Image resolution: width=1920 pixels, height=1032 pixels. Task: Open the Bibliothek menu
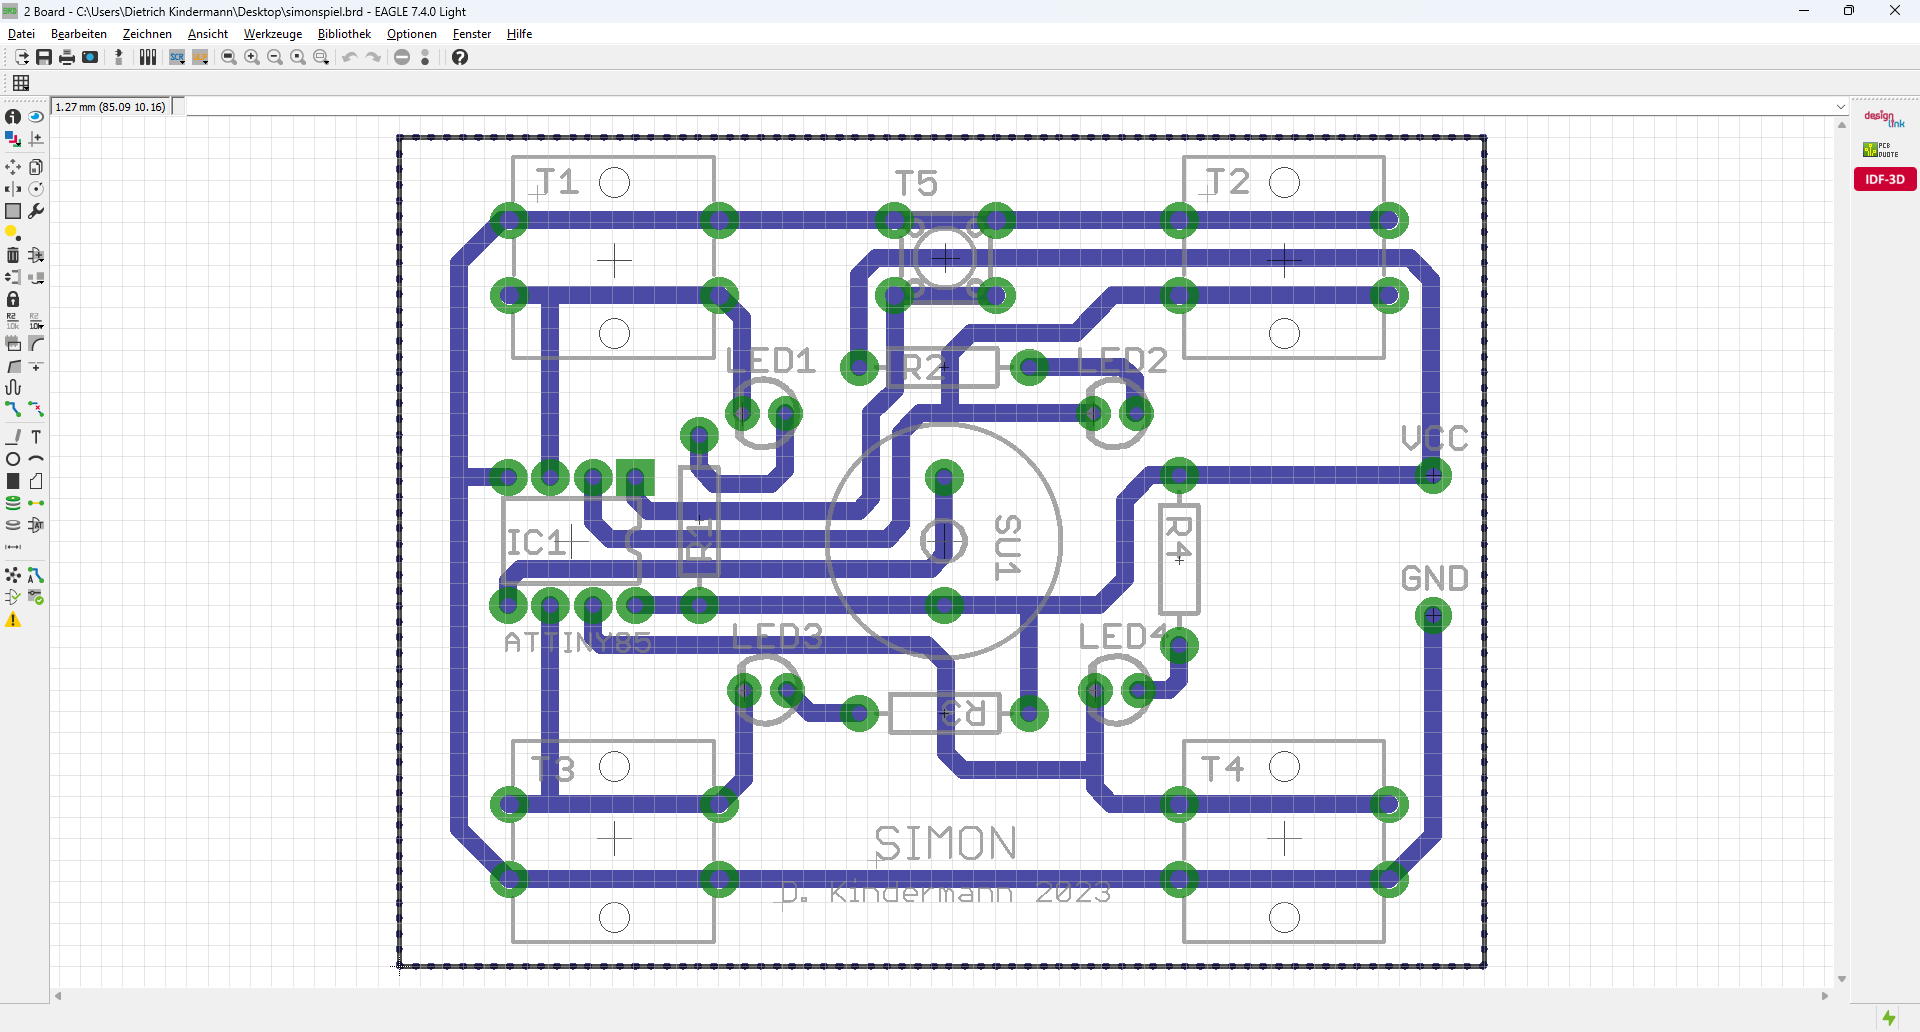[344, 34]
